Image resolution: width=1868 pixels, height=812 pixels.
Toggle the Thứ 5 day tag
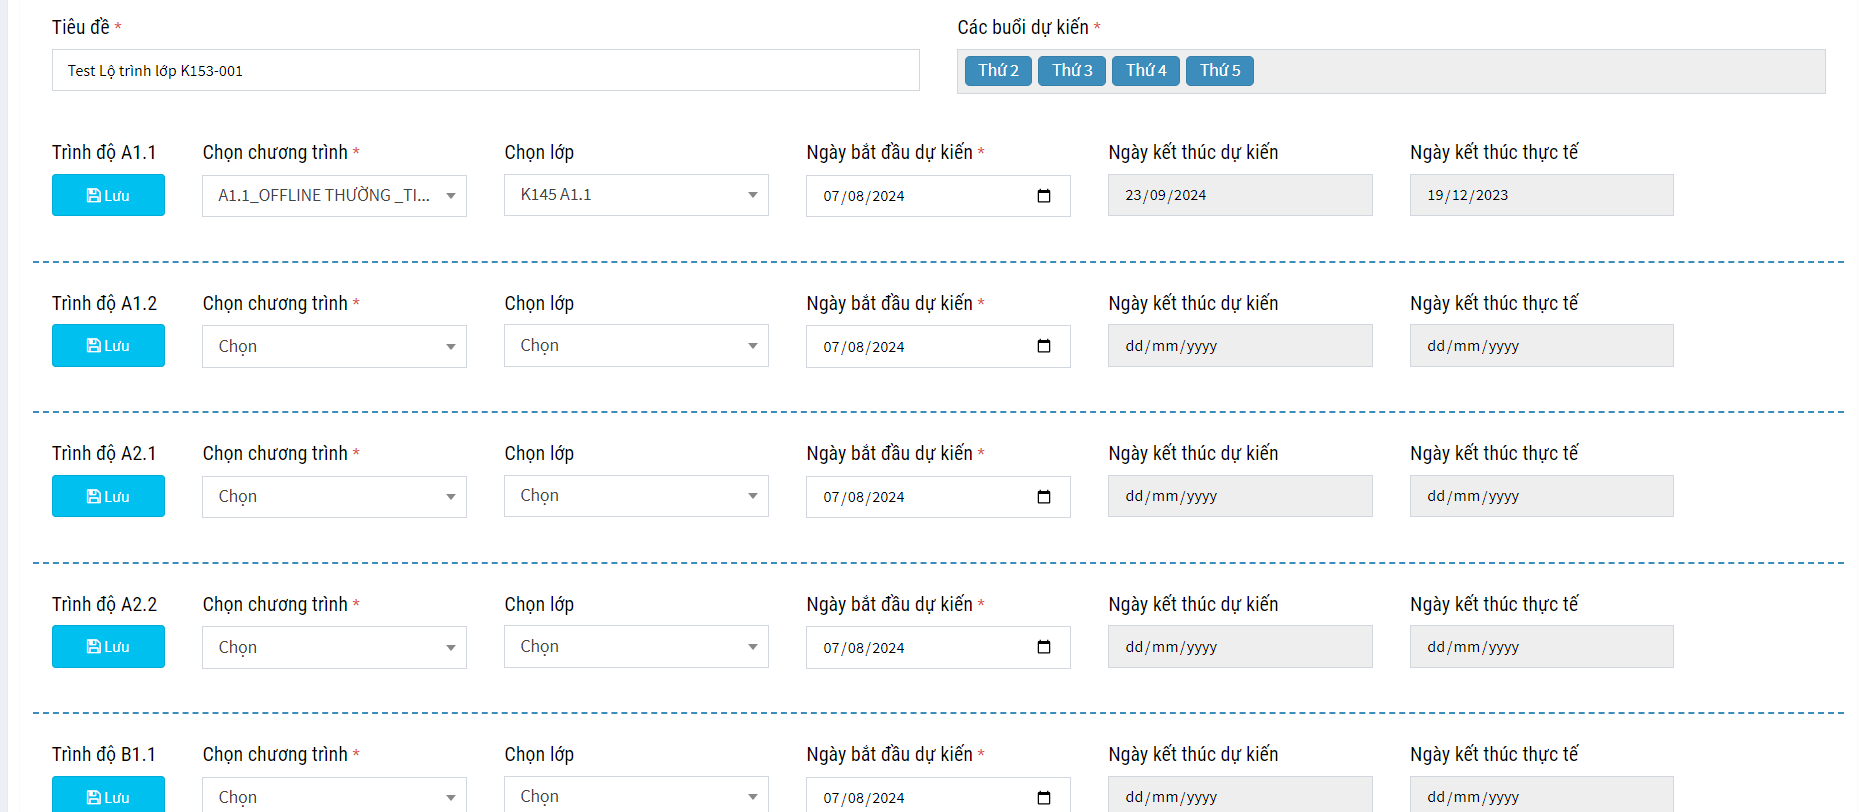(x=1220, y=71)
